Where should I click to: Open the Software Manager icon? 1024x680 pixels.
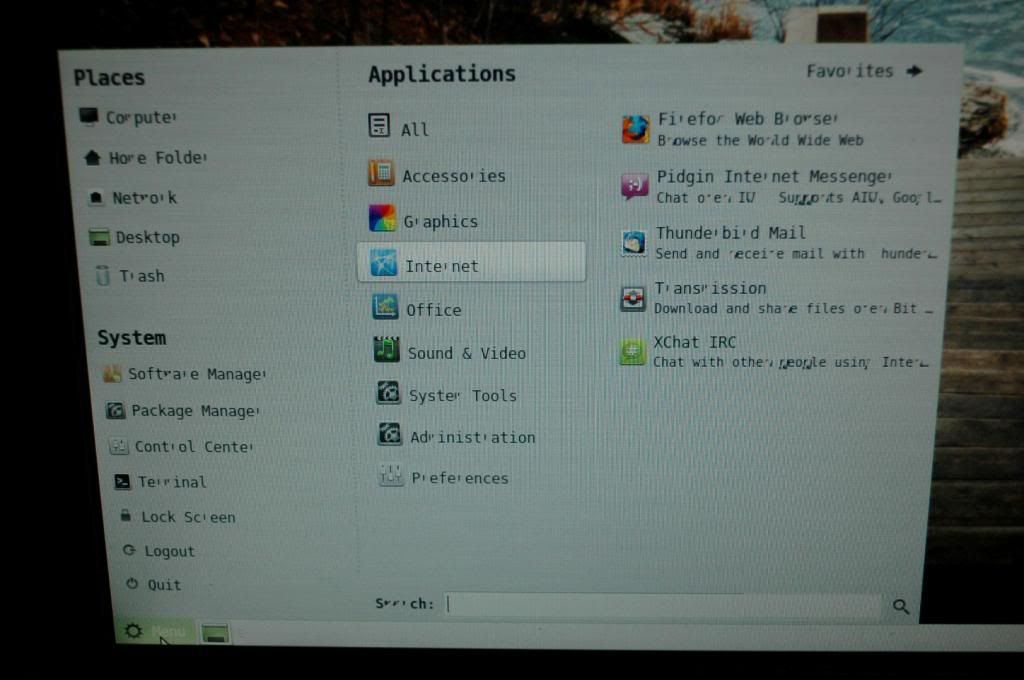click(x=112, y=374)
